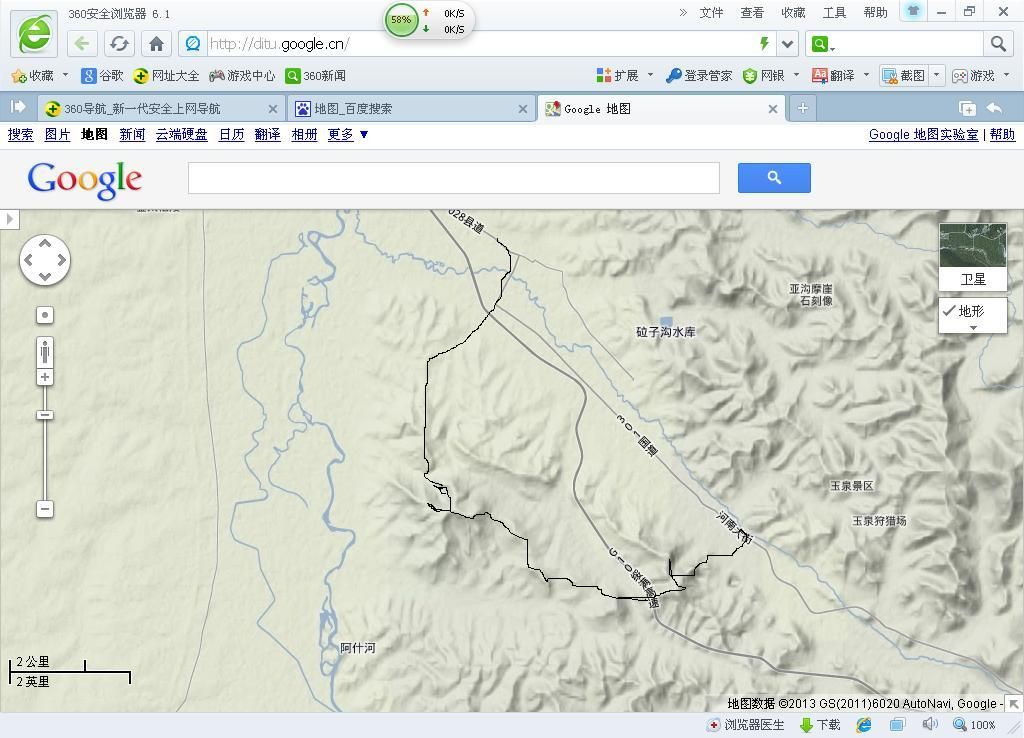Expand the left side map panel
Image resolution: width=1024 pixels, height=738 pixels.
(9, 219)
